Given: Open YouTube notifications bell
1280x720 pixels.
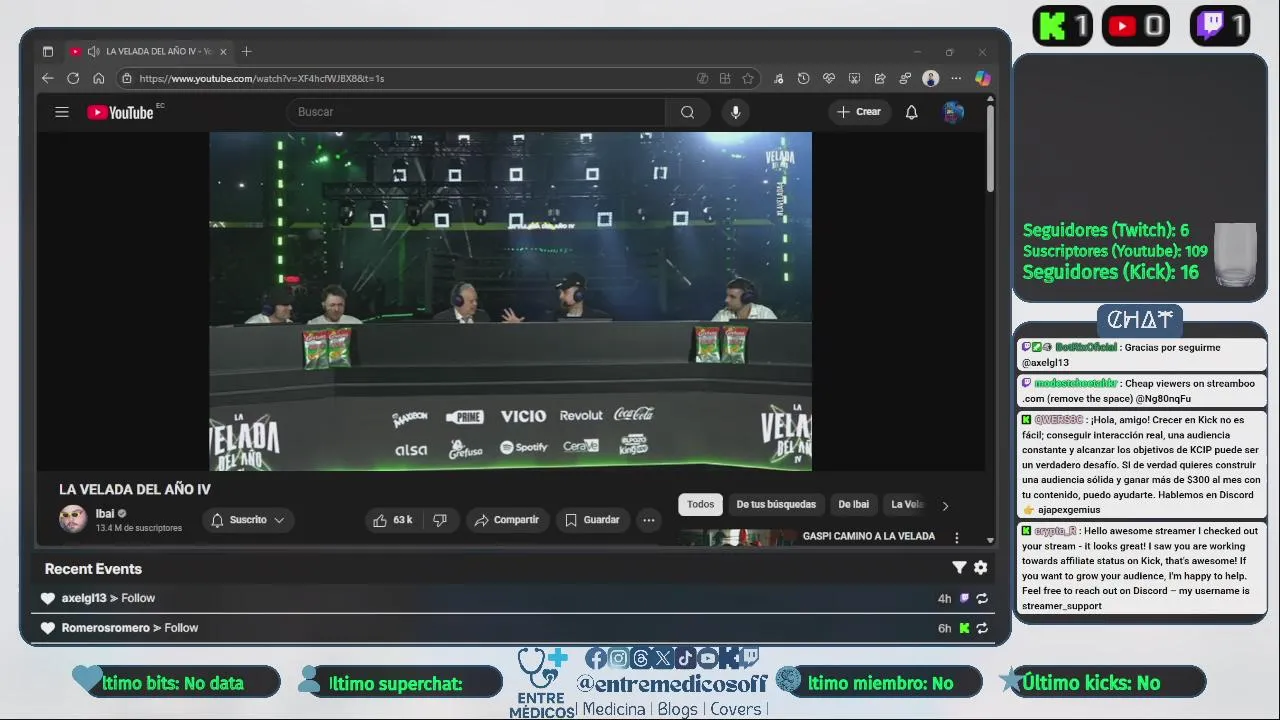Looking at the screenshot, I should (x=911, y=112).
